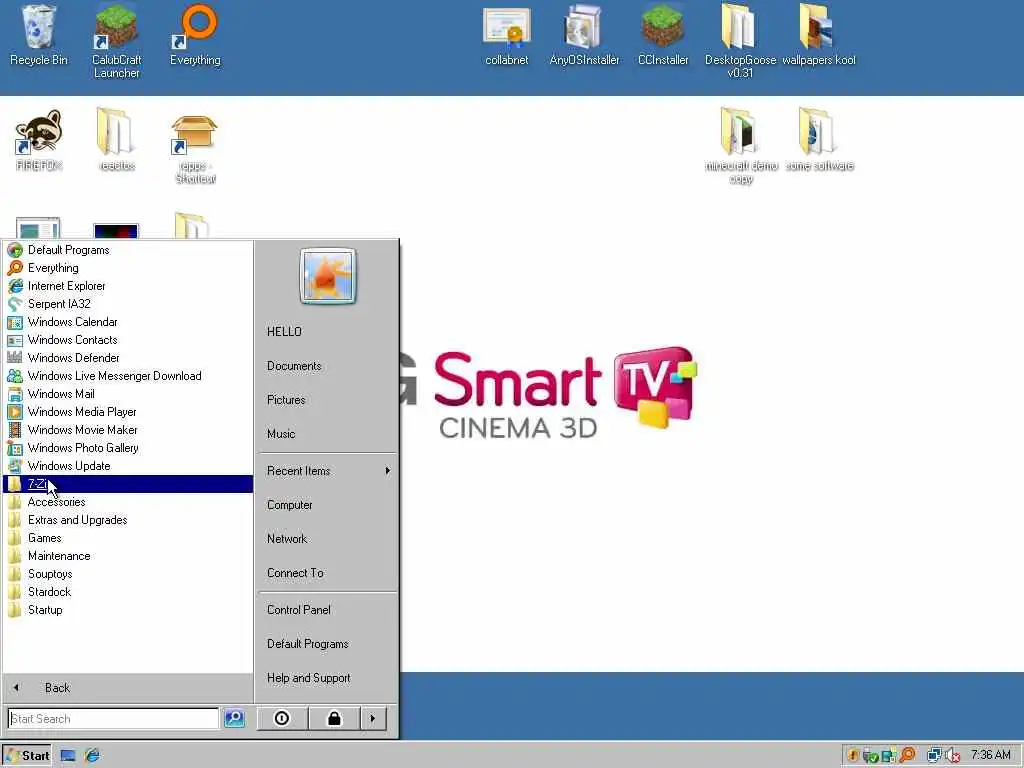This screenshot has height=768, width=1024.
Task: Open Windows Mail
Action: click(x=128, y=394)
